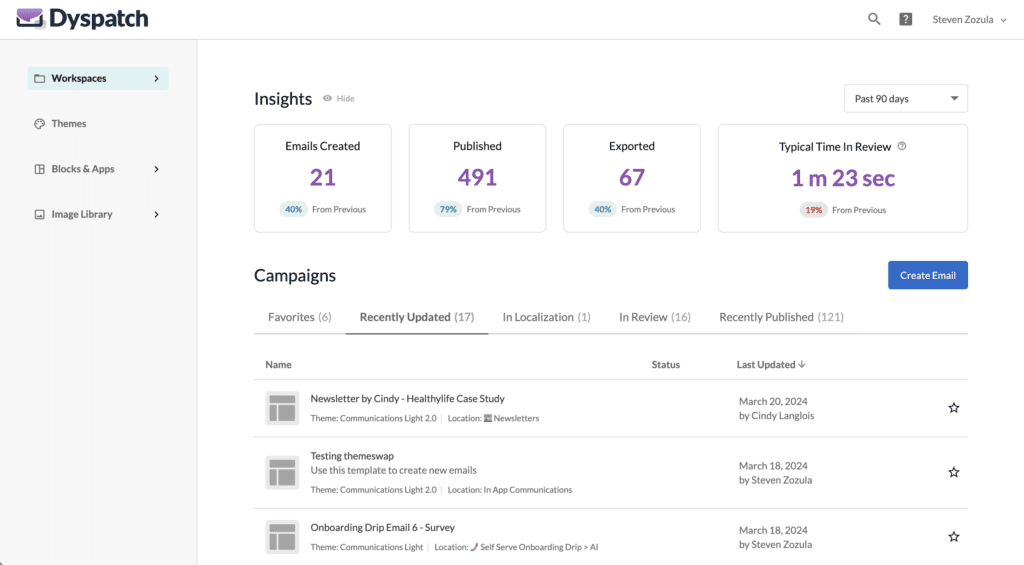
Task: Click the 1 m 23 sec value
Action: click(843, 178)
